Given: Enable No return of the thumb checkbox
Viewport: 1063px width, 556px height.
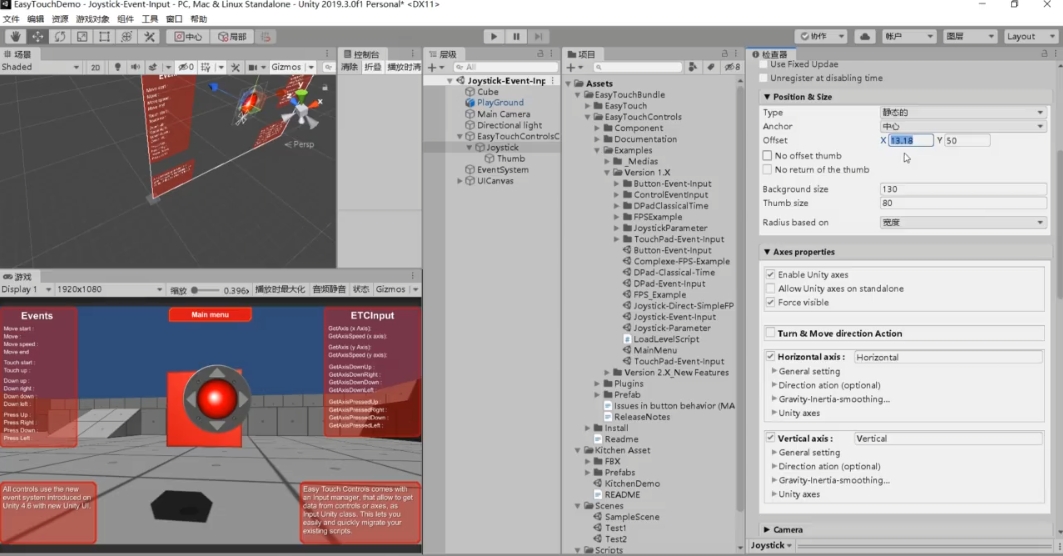Looking at the screenshot, I should [767, 170].
